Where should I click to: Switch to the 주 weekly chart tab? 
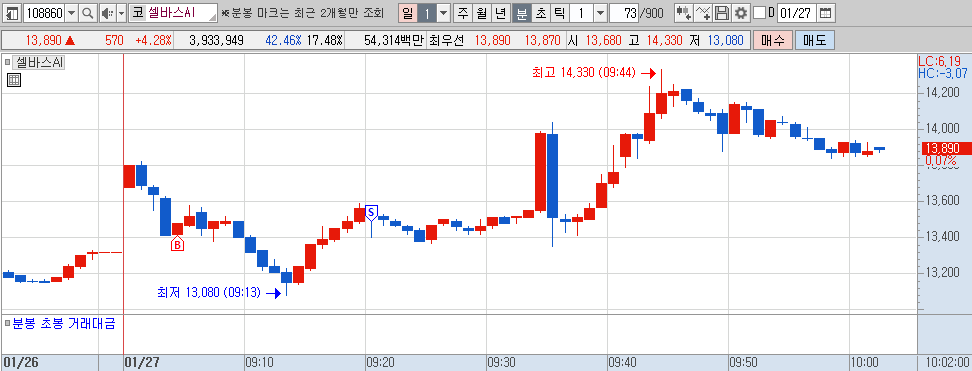point(462,12)
